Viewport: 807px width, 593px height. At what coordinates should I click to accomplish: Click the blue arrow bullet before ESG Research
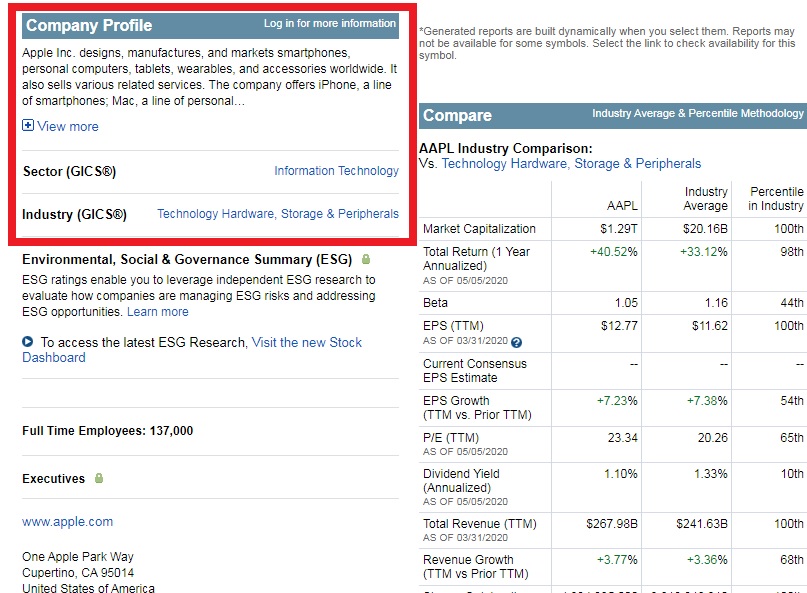(28, 342)
